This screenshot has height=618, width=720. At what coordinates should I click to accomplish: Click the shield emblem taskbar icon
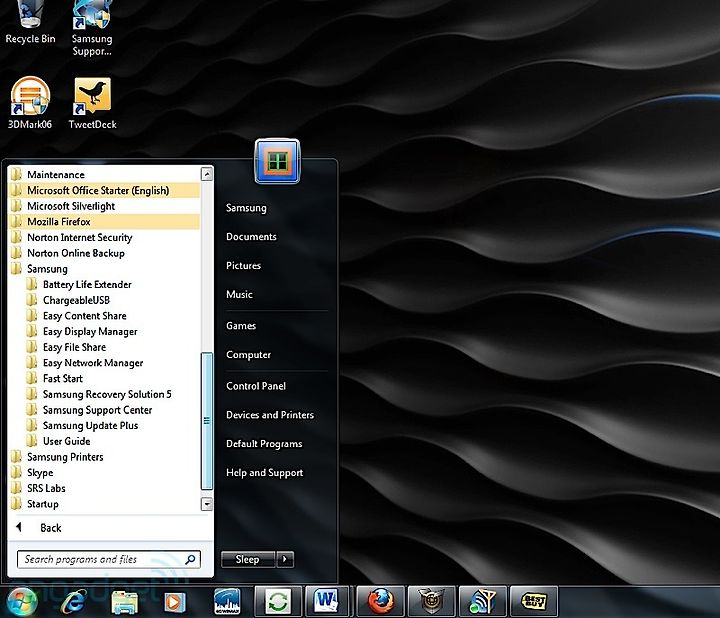(432, 601)
